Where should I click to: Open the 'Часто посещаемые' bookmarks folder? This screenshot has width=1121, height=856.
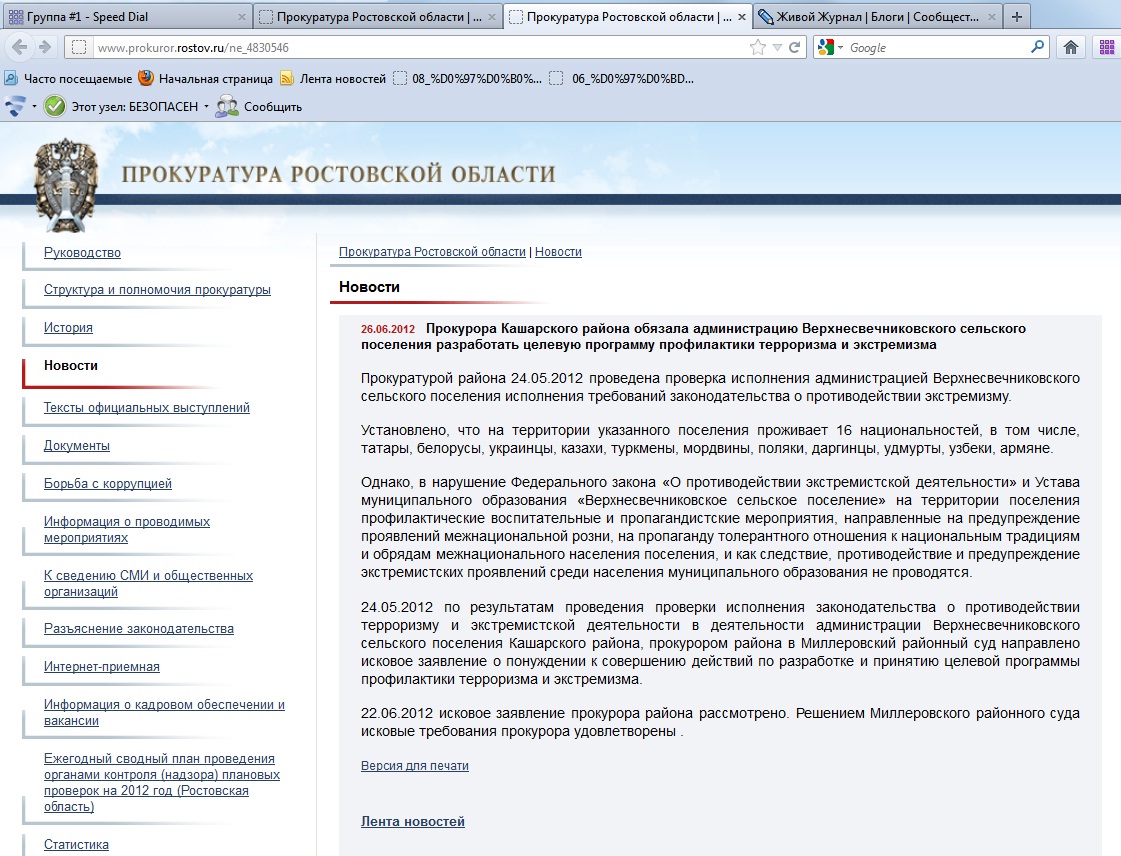pyautogui.click(x=68, y=79)
